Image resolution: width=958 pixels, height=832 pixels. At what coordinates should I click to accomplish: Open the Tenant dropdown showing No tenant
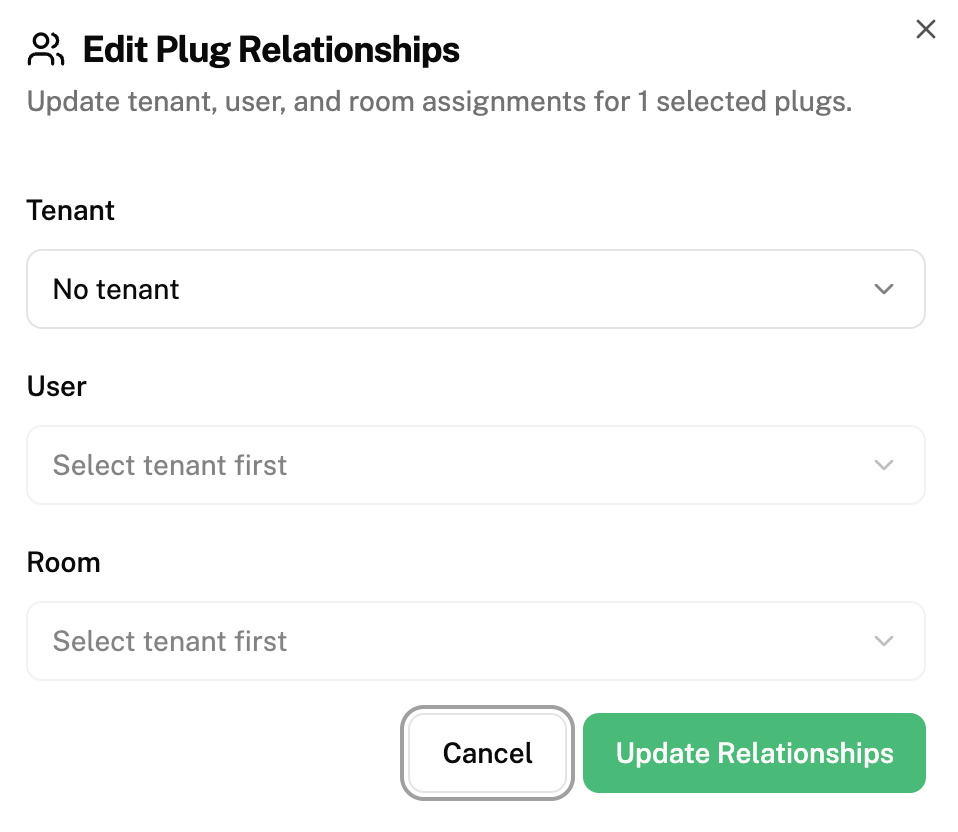pyautogui.click(x=476, y=289)
